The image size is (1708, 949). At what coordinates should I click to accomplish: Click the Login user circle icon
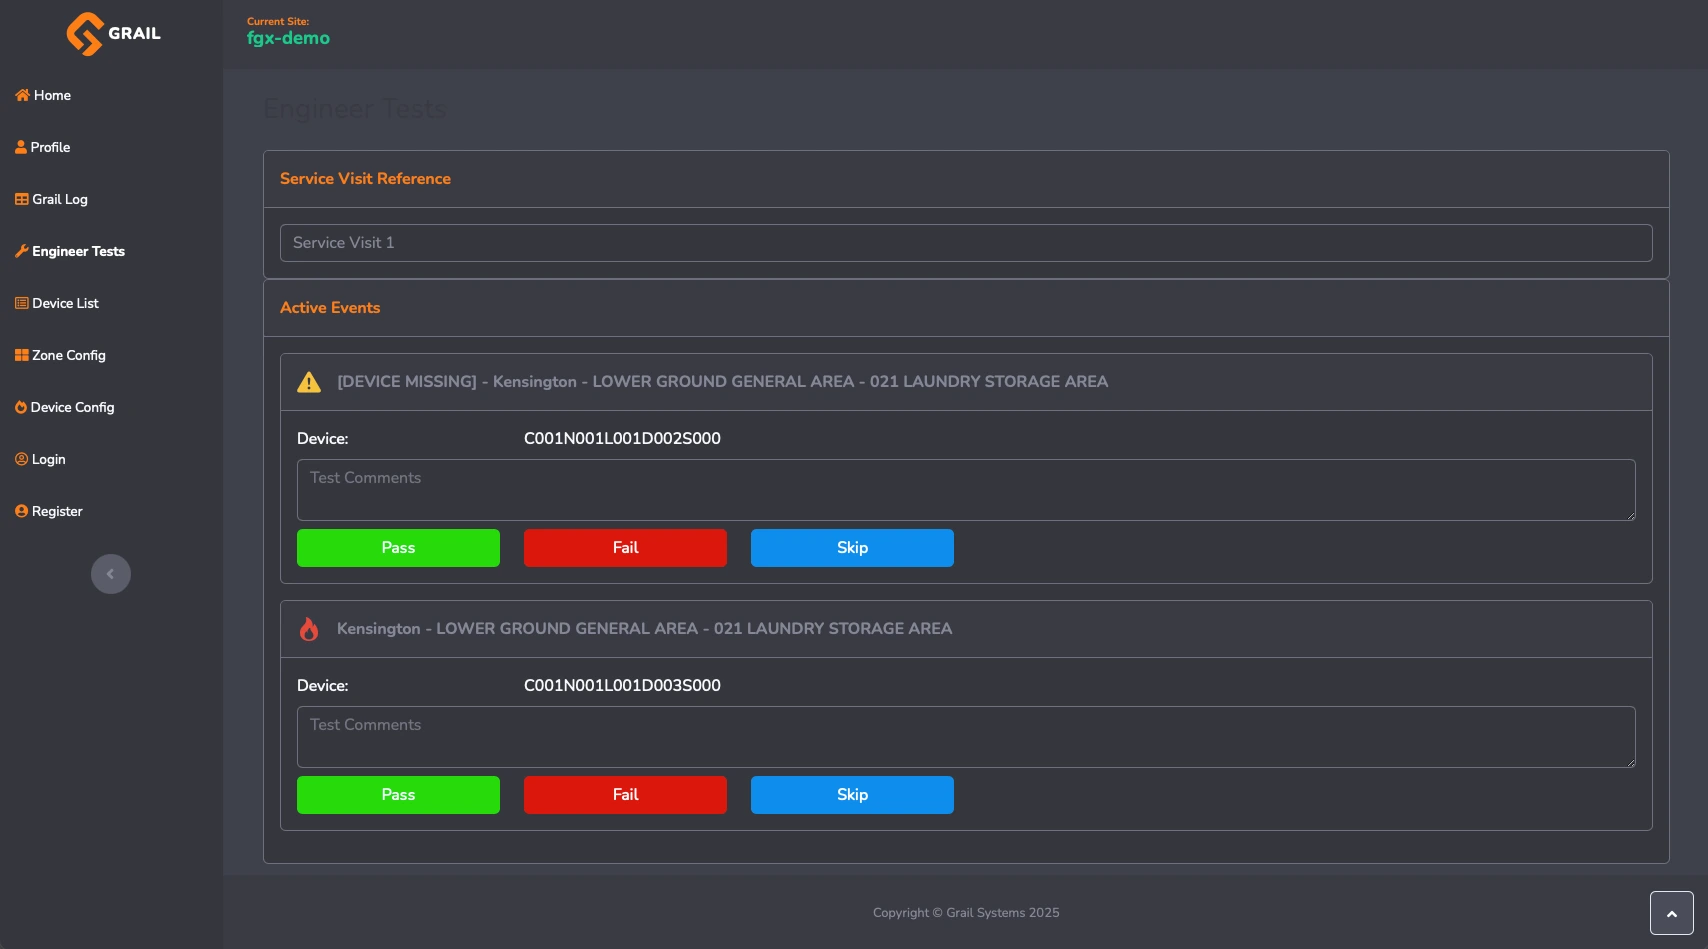click(21, 459)
